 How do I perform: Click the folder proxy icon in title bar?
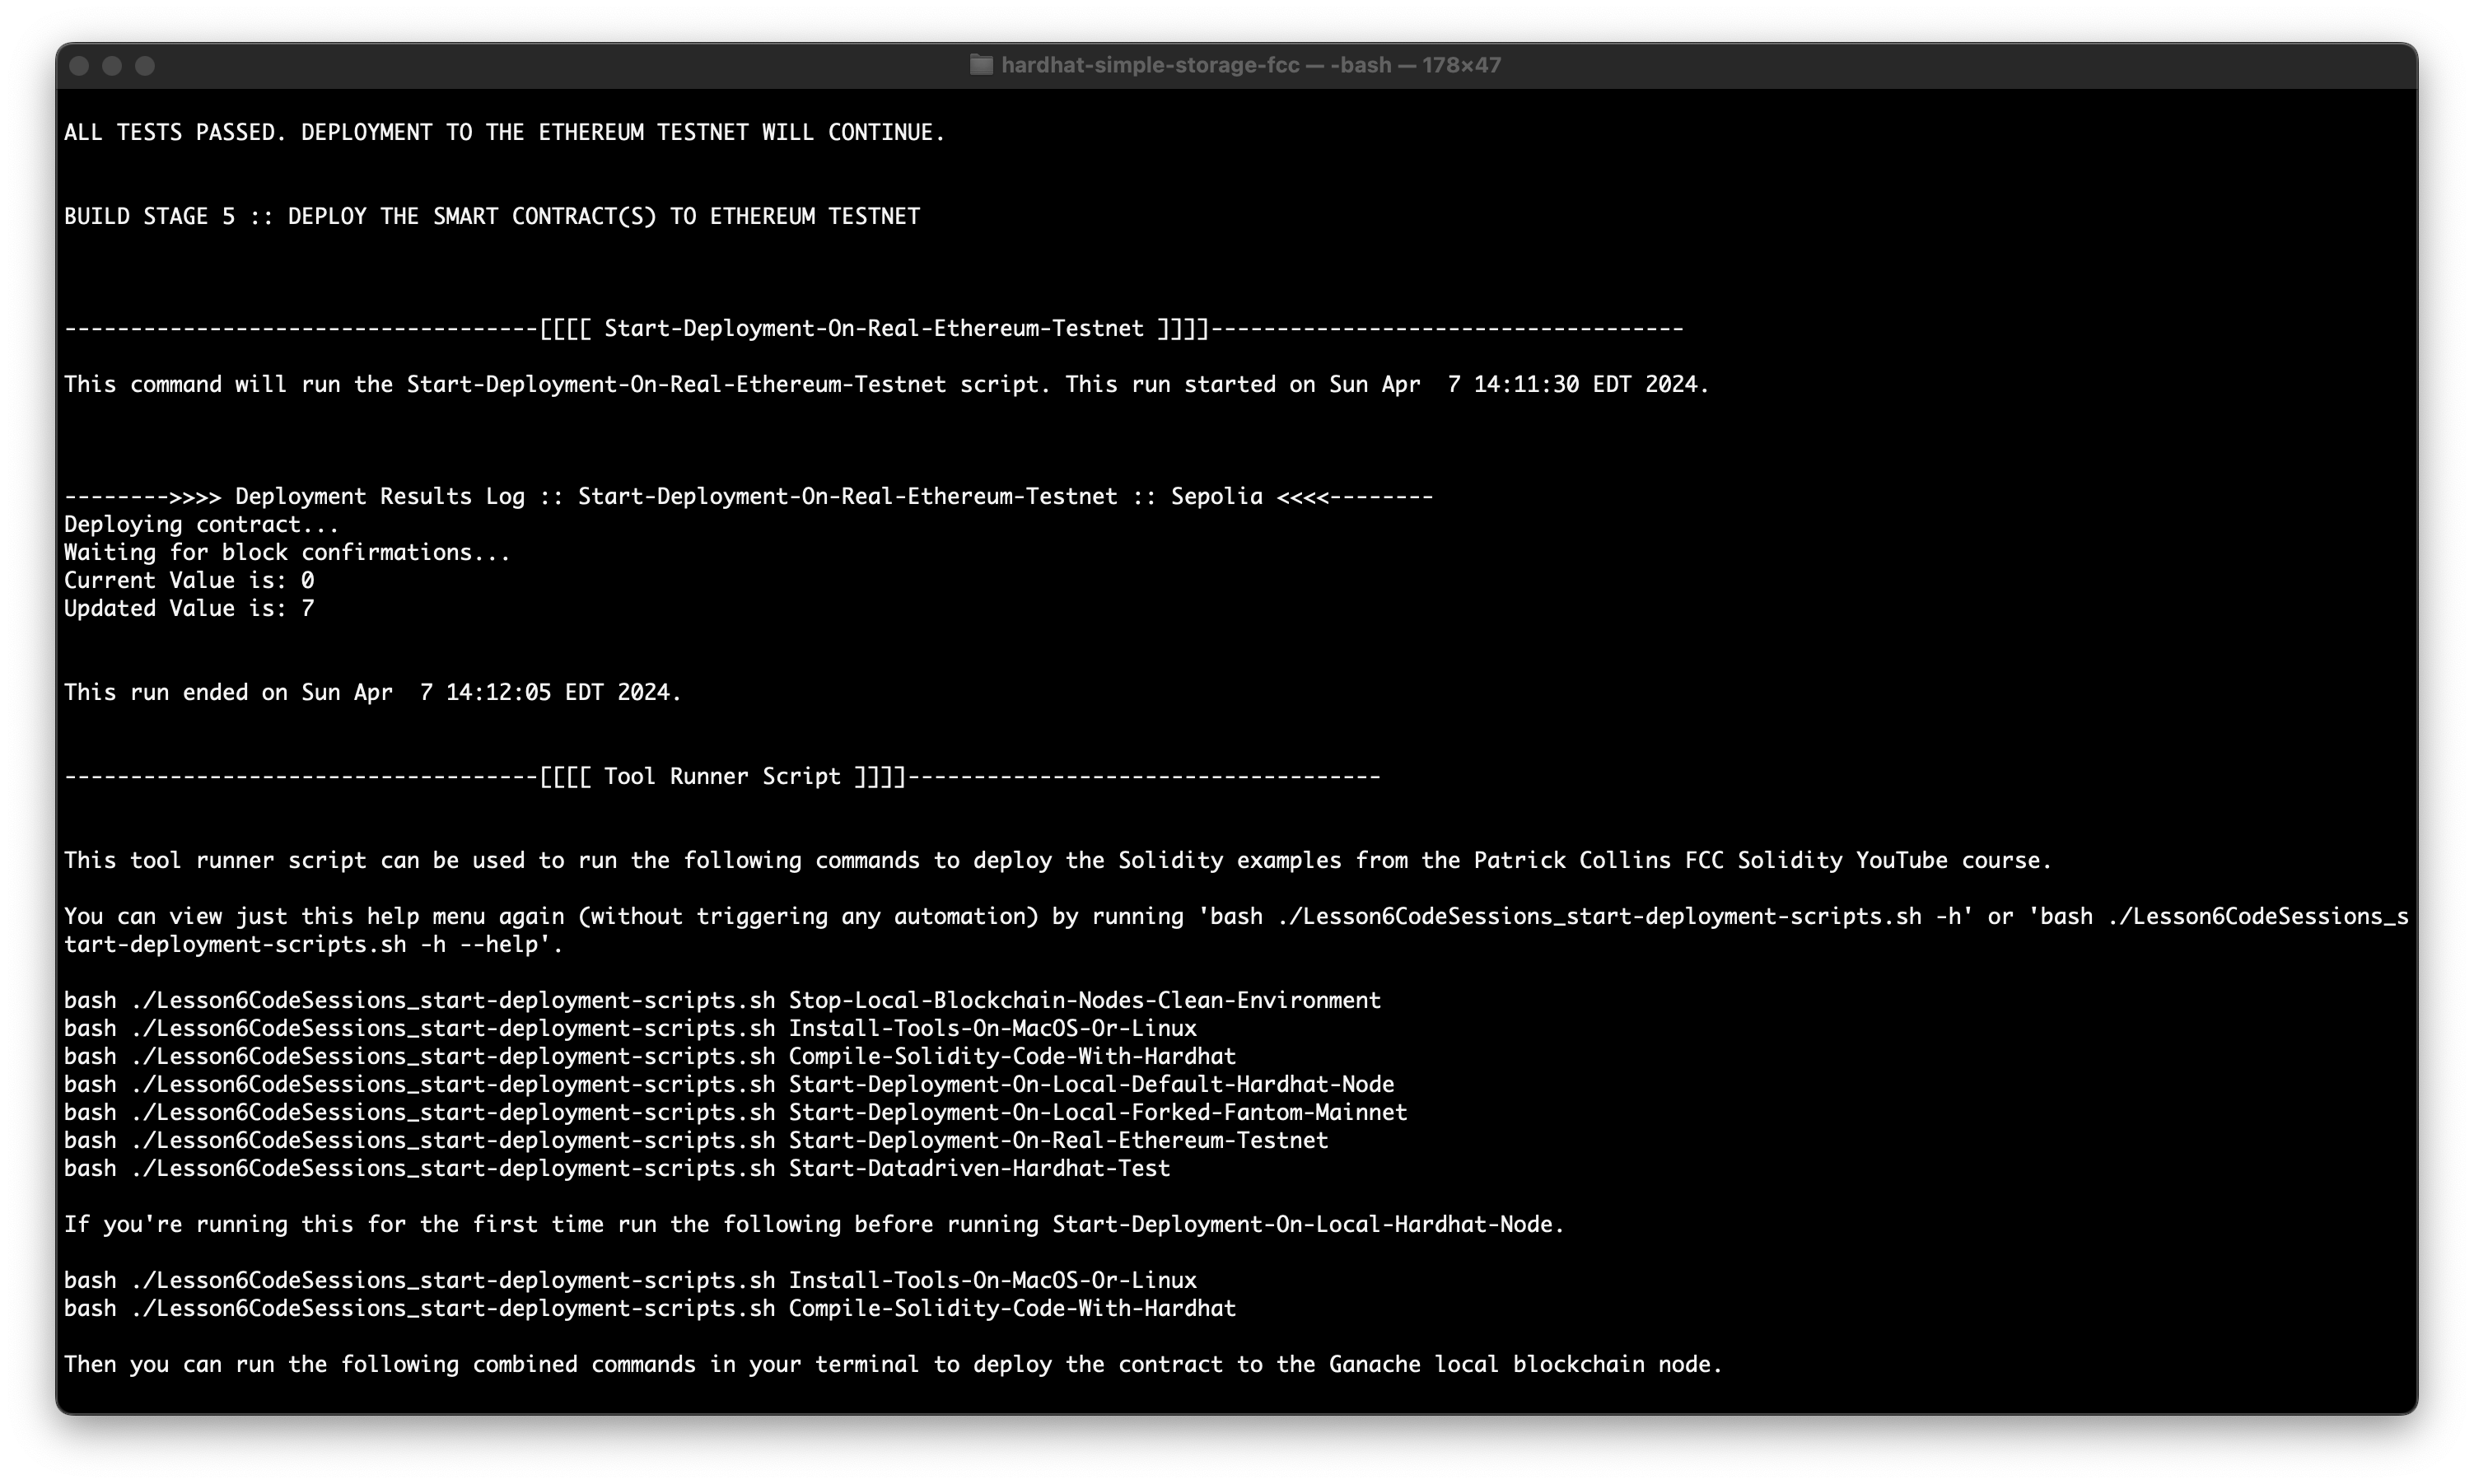[981, 65]
